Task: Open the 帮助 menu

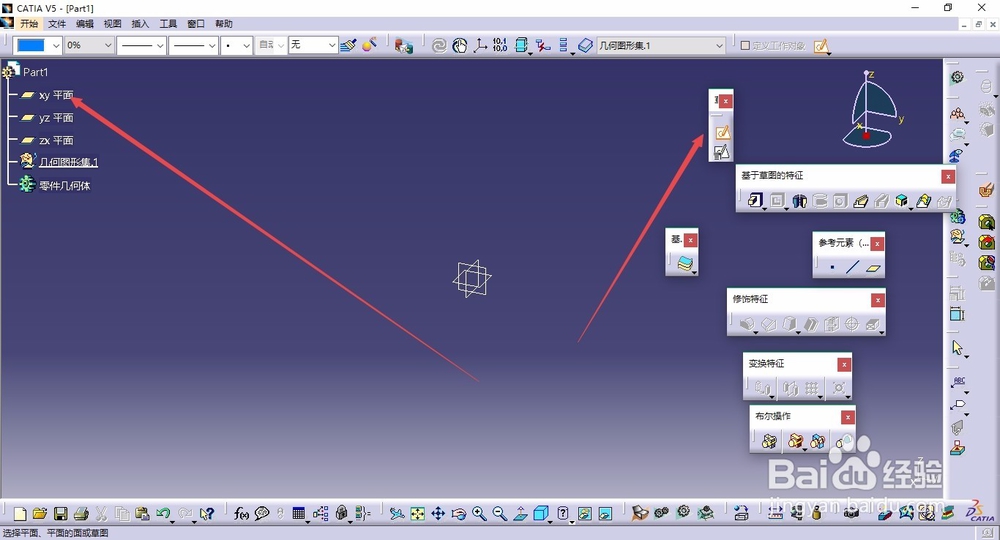Action: pyautogui.click(x=224, y=24)
